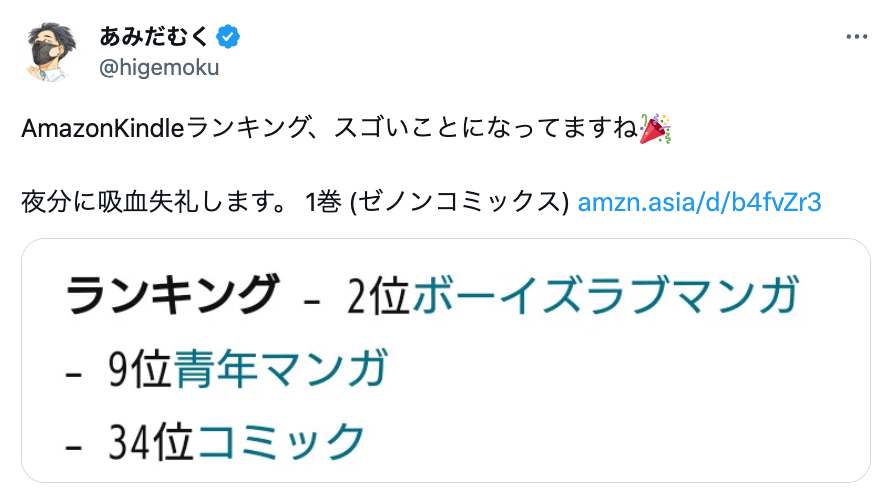The image size is (894, 504).
Task: Select 青年マンガ category text in image
Action: pyautogui.click(x=280, y=369)
